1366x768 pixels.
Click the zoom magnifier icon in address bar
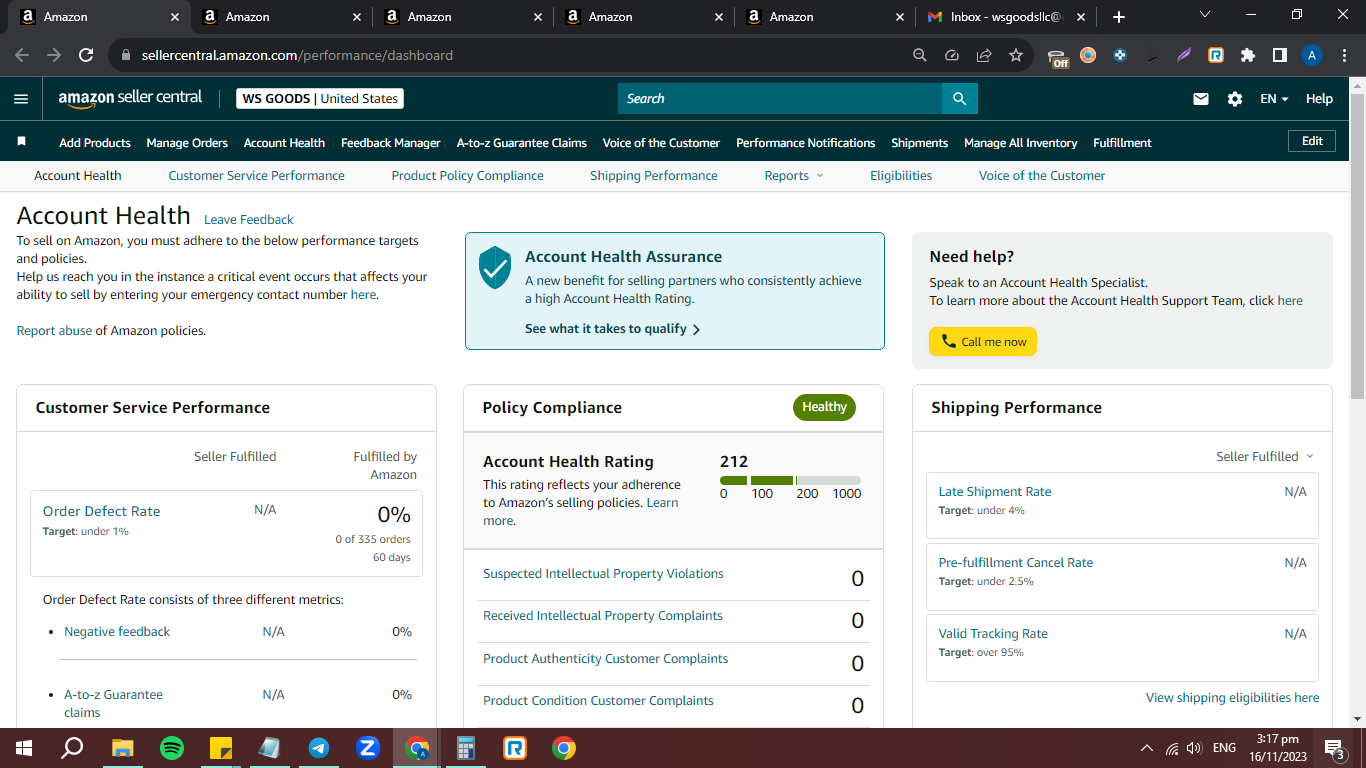point(920,56)
